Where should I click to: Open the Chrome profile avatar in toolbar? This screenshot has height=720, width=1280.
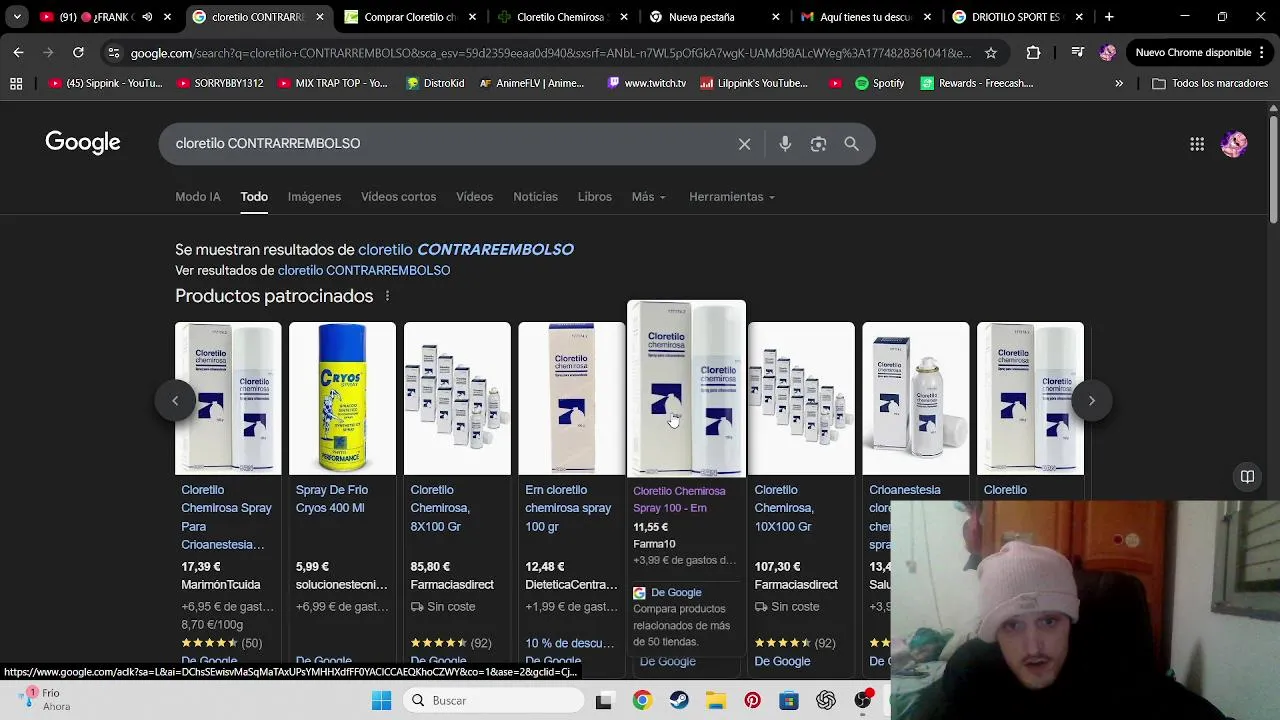pyautogui.click(x=1107, y=52)
